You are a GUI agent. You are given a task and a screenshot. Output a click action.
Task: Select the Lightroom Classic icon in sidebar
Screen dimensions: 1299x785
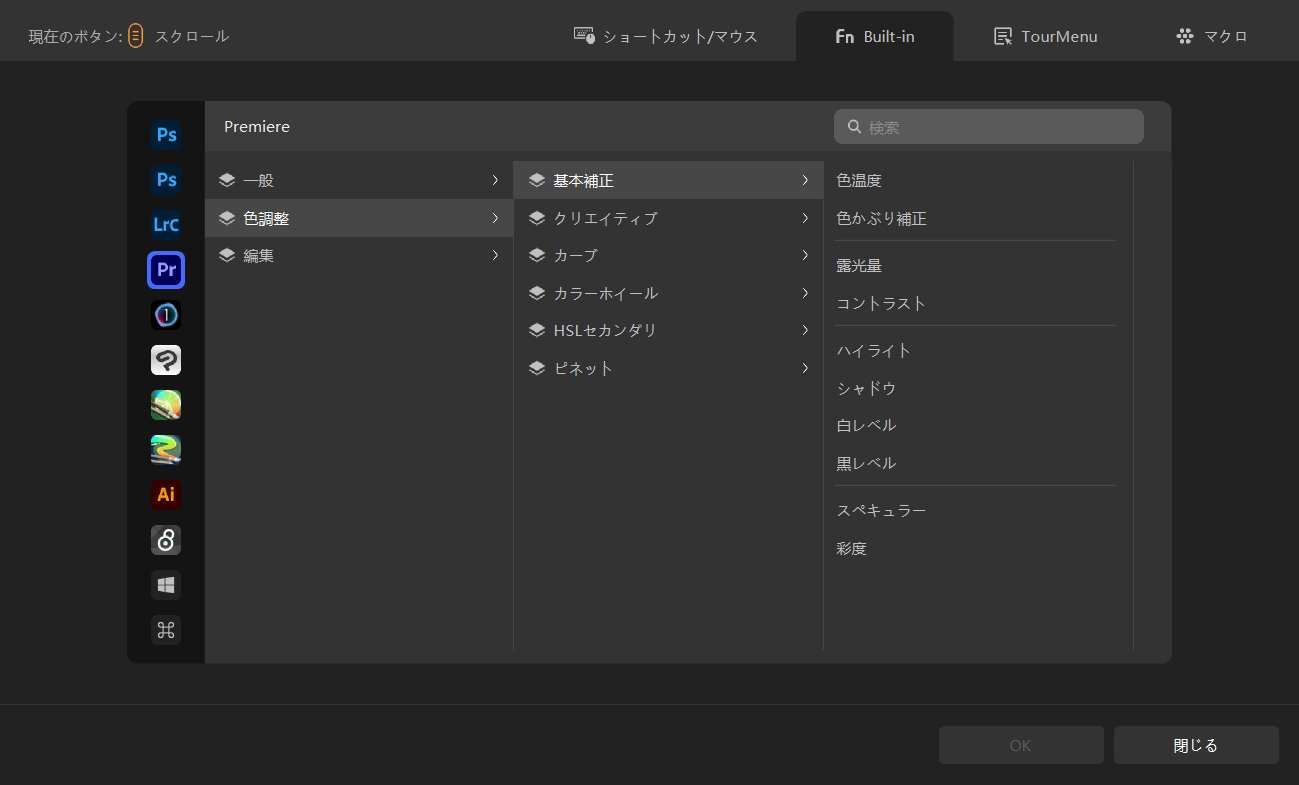tap(166, 225)
